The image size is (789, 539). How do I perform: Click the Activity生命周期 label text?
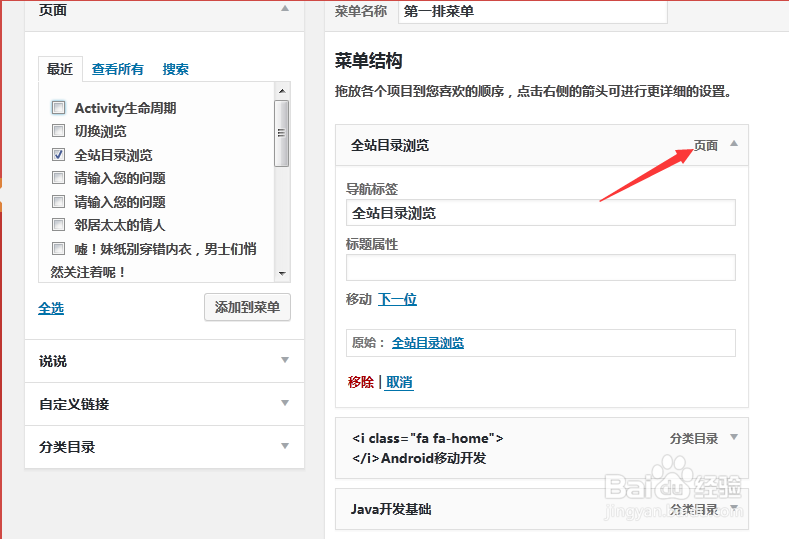[125, 108]
